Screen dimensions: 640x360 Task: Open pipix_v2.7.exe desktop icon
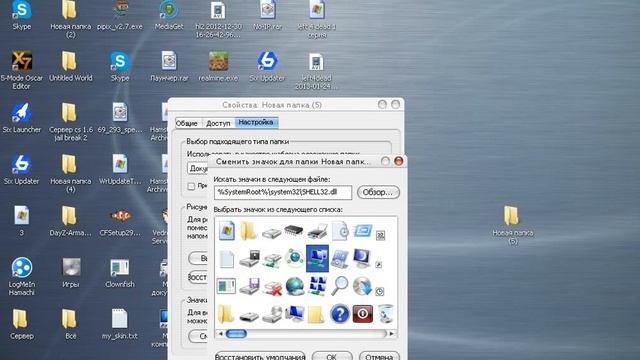click(x=120, y=16)
